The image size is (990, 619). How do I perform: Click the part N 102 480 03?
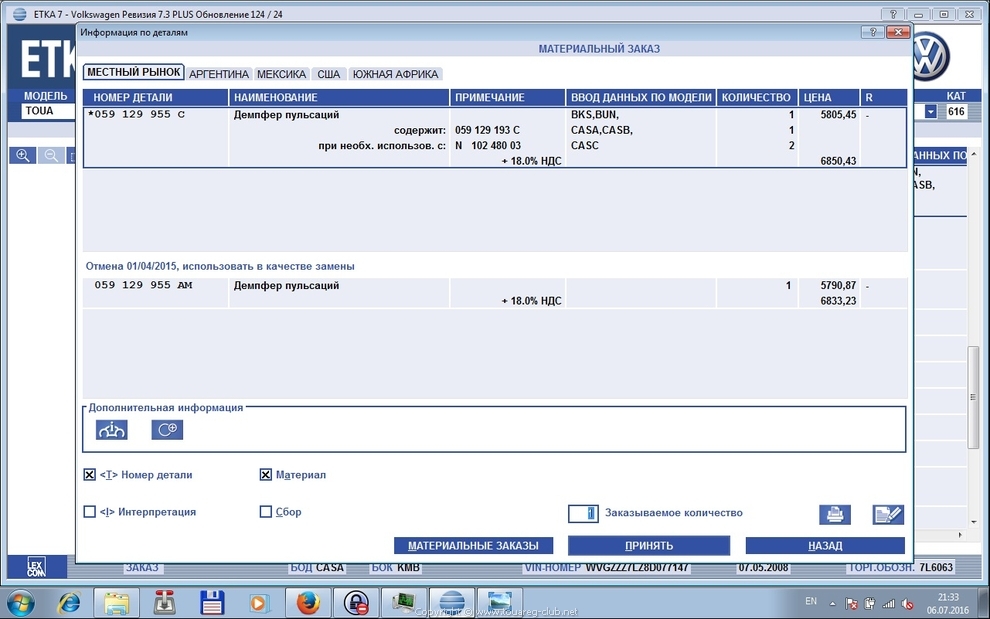point(487,145)
